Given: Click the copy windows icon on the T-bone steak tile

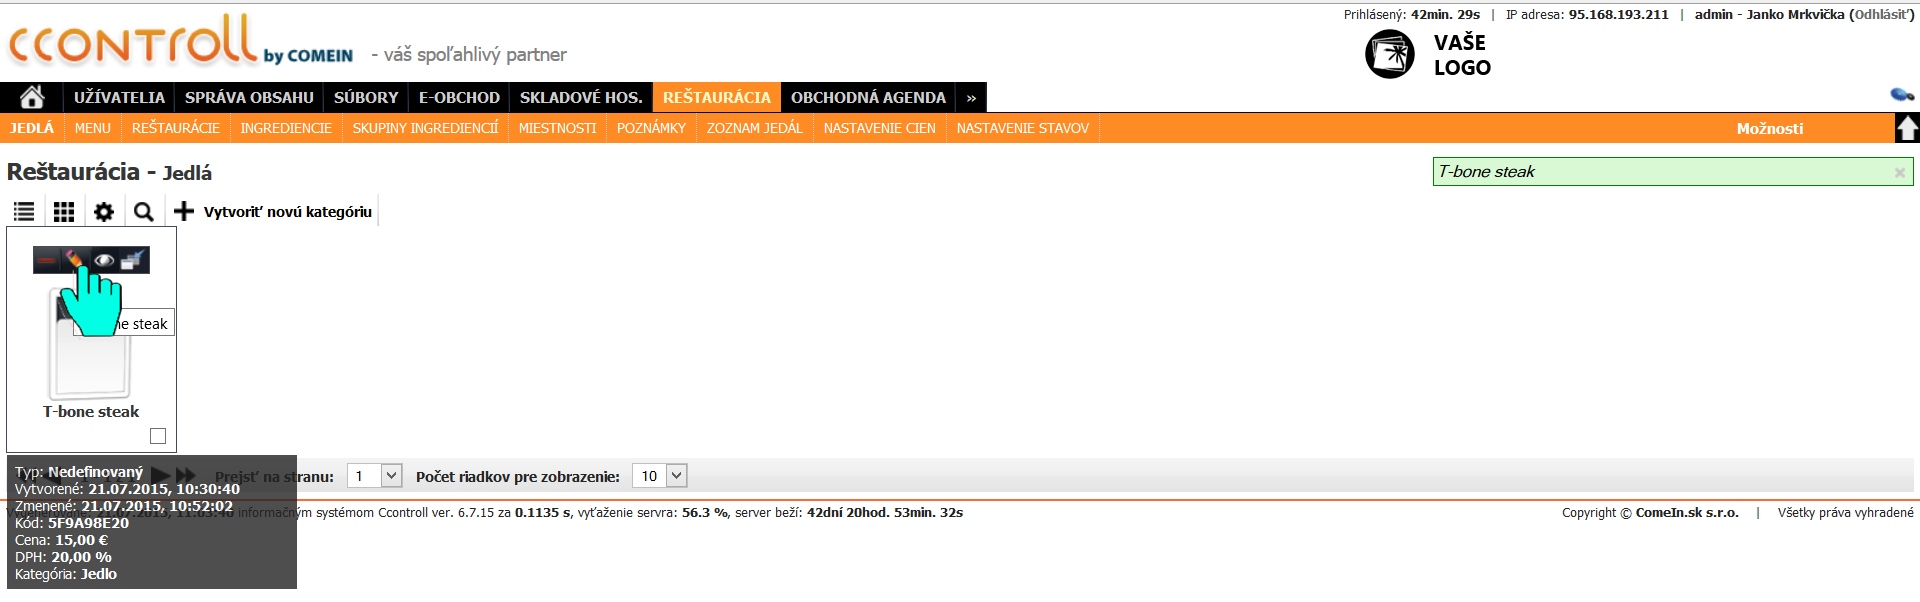Looking at the screenshot, I should pyautogui.click(x=133, y=260).
